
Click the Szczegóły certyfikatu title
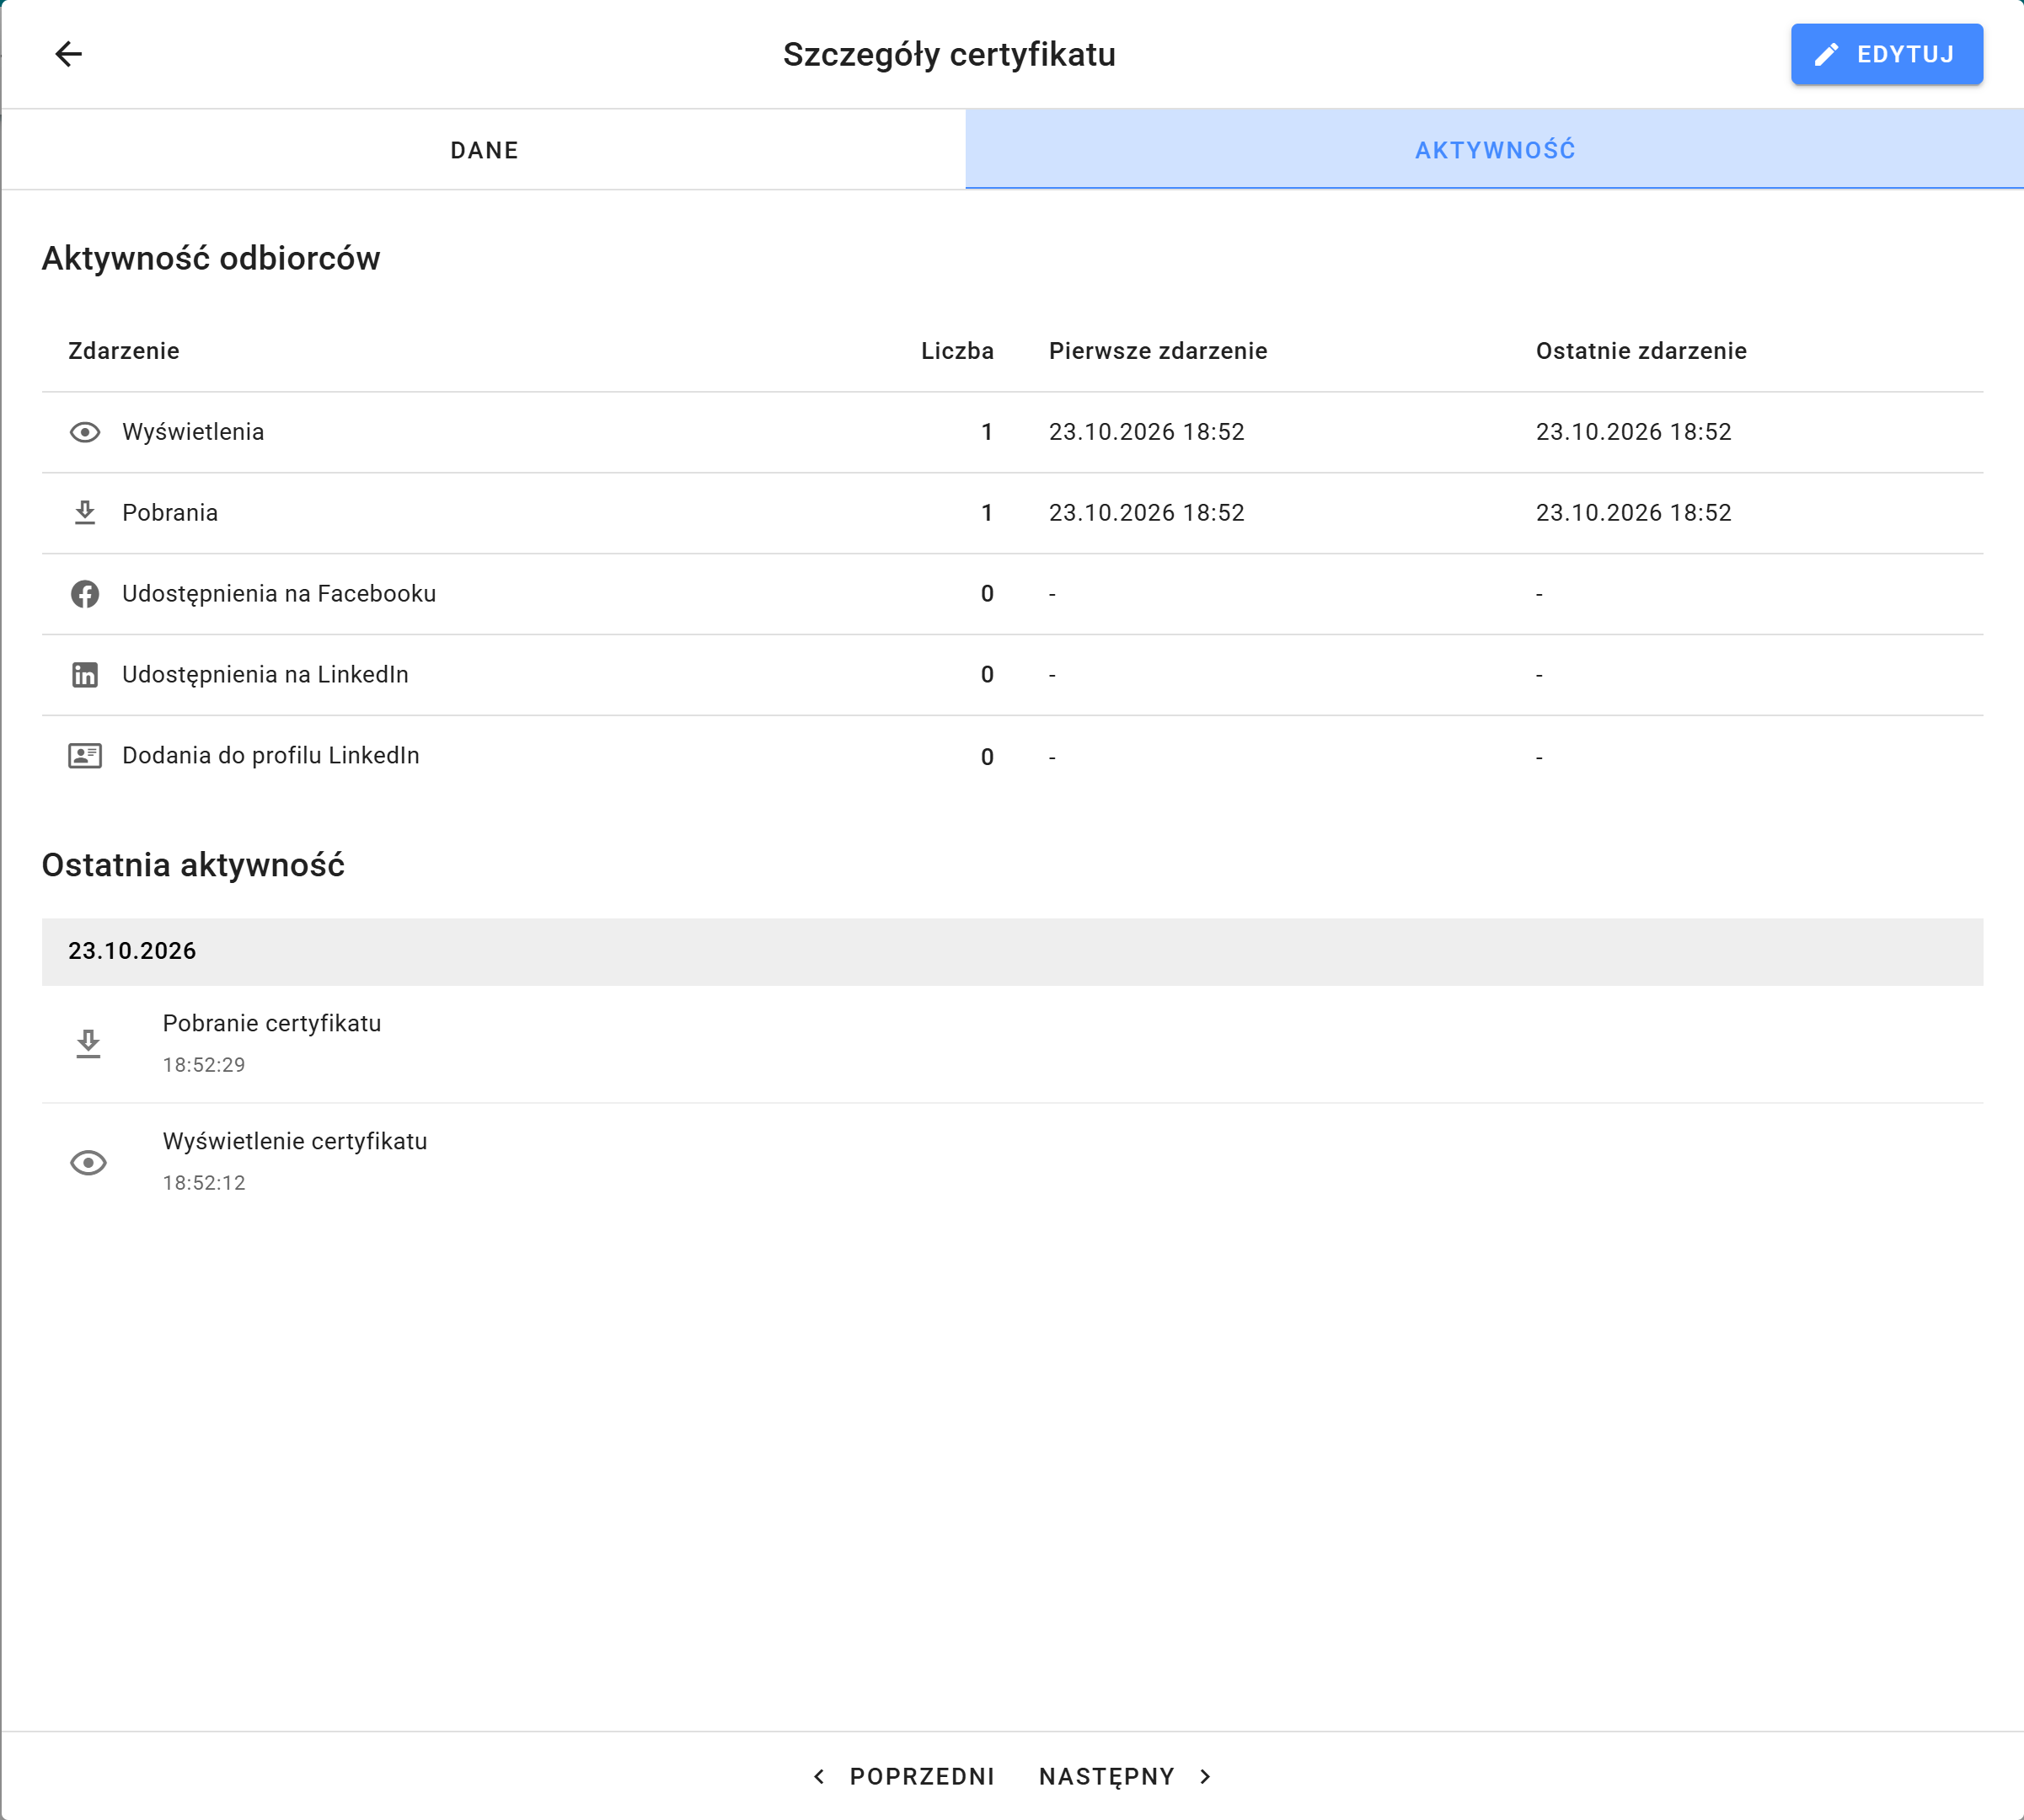pyautogui.click(x=949, y=54)
